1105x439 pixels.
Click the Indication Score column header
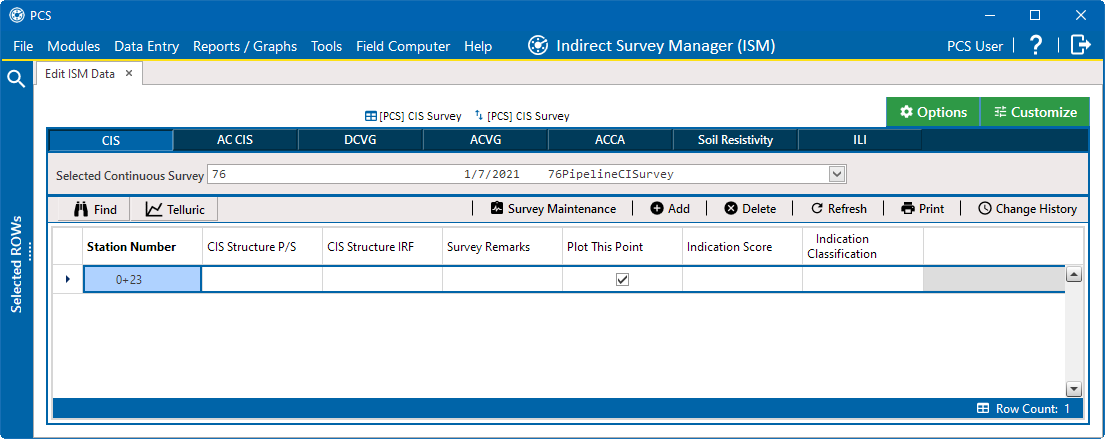click(741, 247)
